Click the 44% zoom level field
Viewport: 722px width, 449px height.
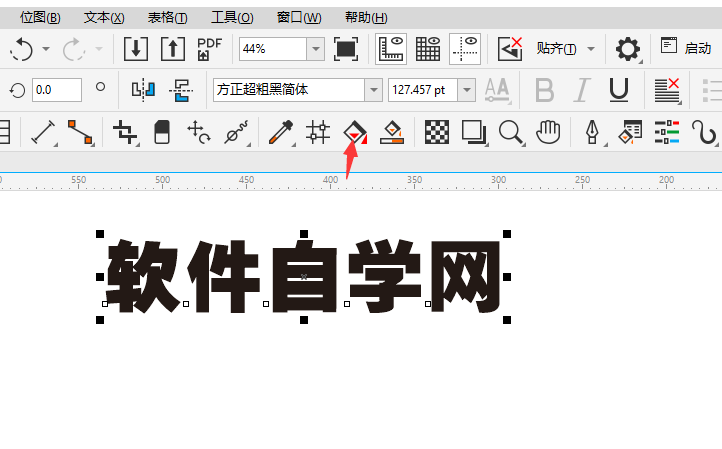point(273,49)
